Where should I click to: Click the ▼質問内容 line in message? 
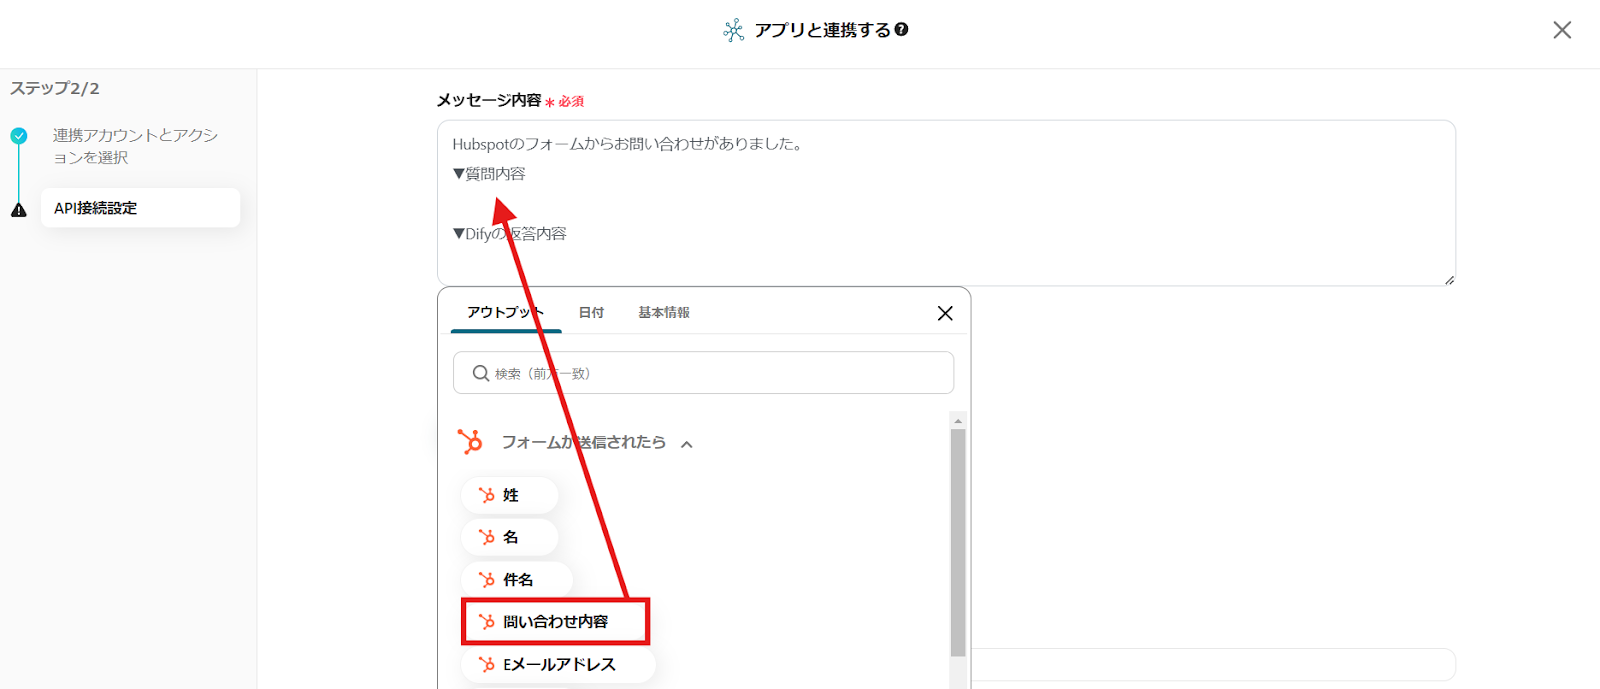click(x=489, y=174)
